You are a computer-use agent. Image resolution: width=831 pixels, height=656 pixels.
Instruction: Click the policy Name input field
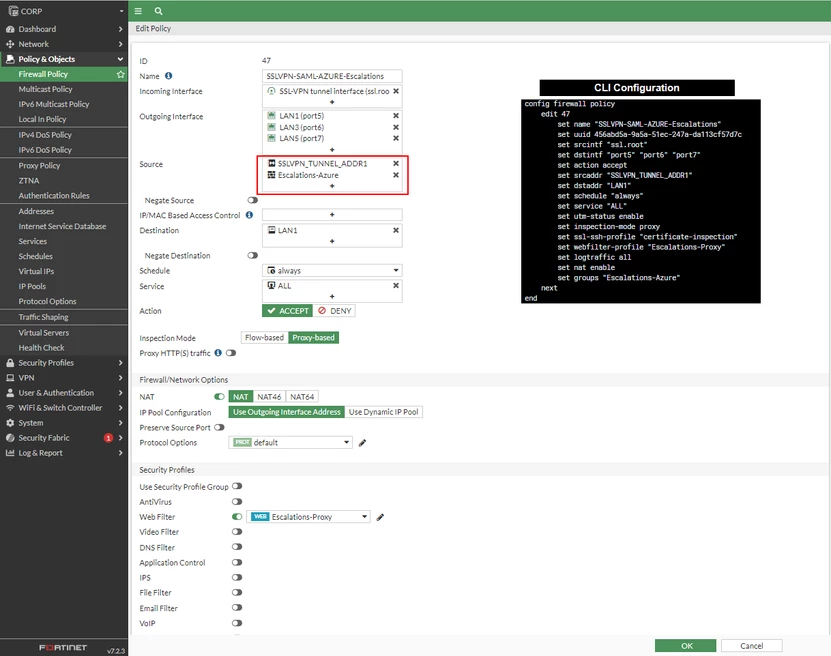click(332, 76)
